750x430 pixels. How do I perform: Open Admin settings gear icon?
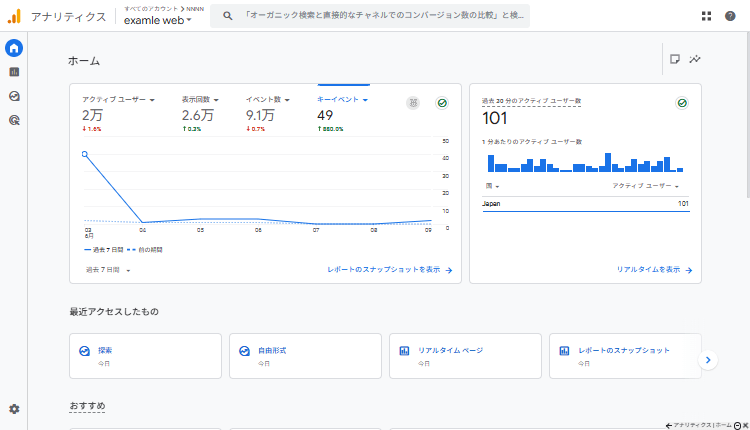tap(14, 409)
